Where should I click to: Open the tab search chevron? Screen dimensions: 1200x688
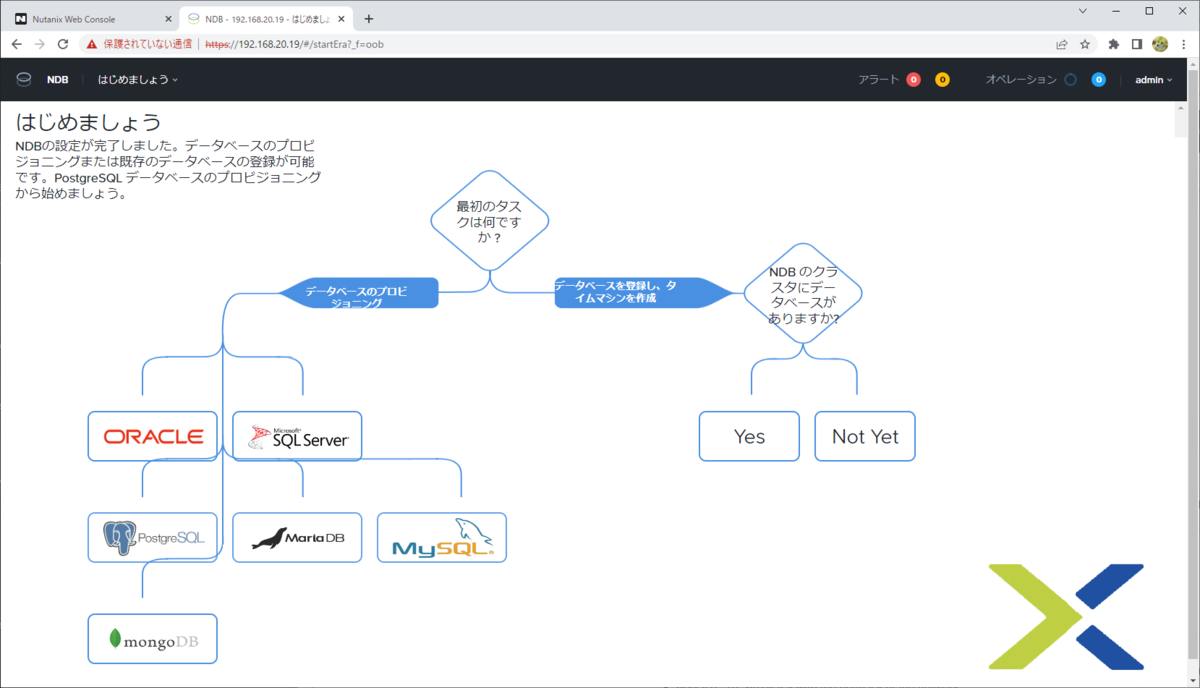click(1083, 11)
